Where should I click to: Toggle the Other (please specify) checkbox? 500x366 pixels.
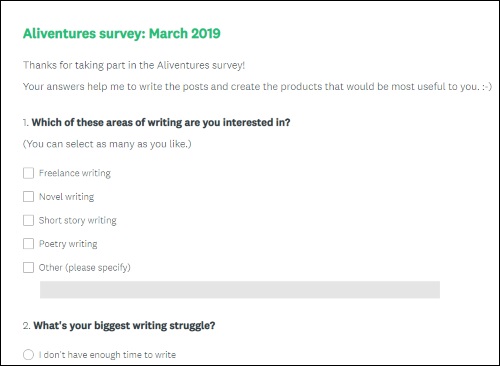(x=28, y=267)
